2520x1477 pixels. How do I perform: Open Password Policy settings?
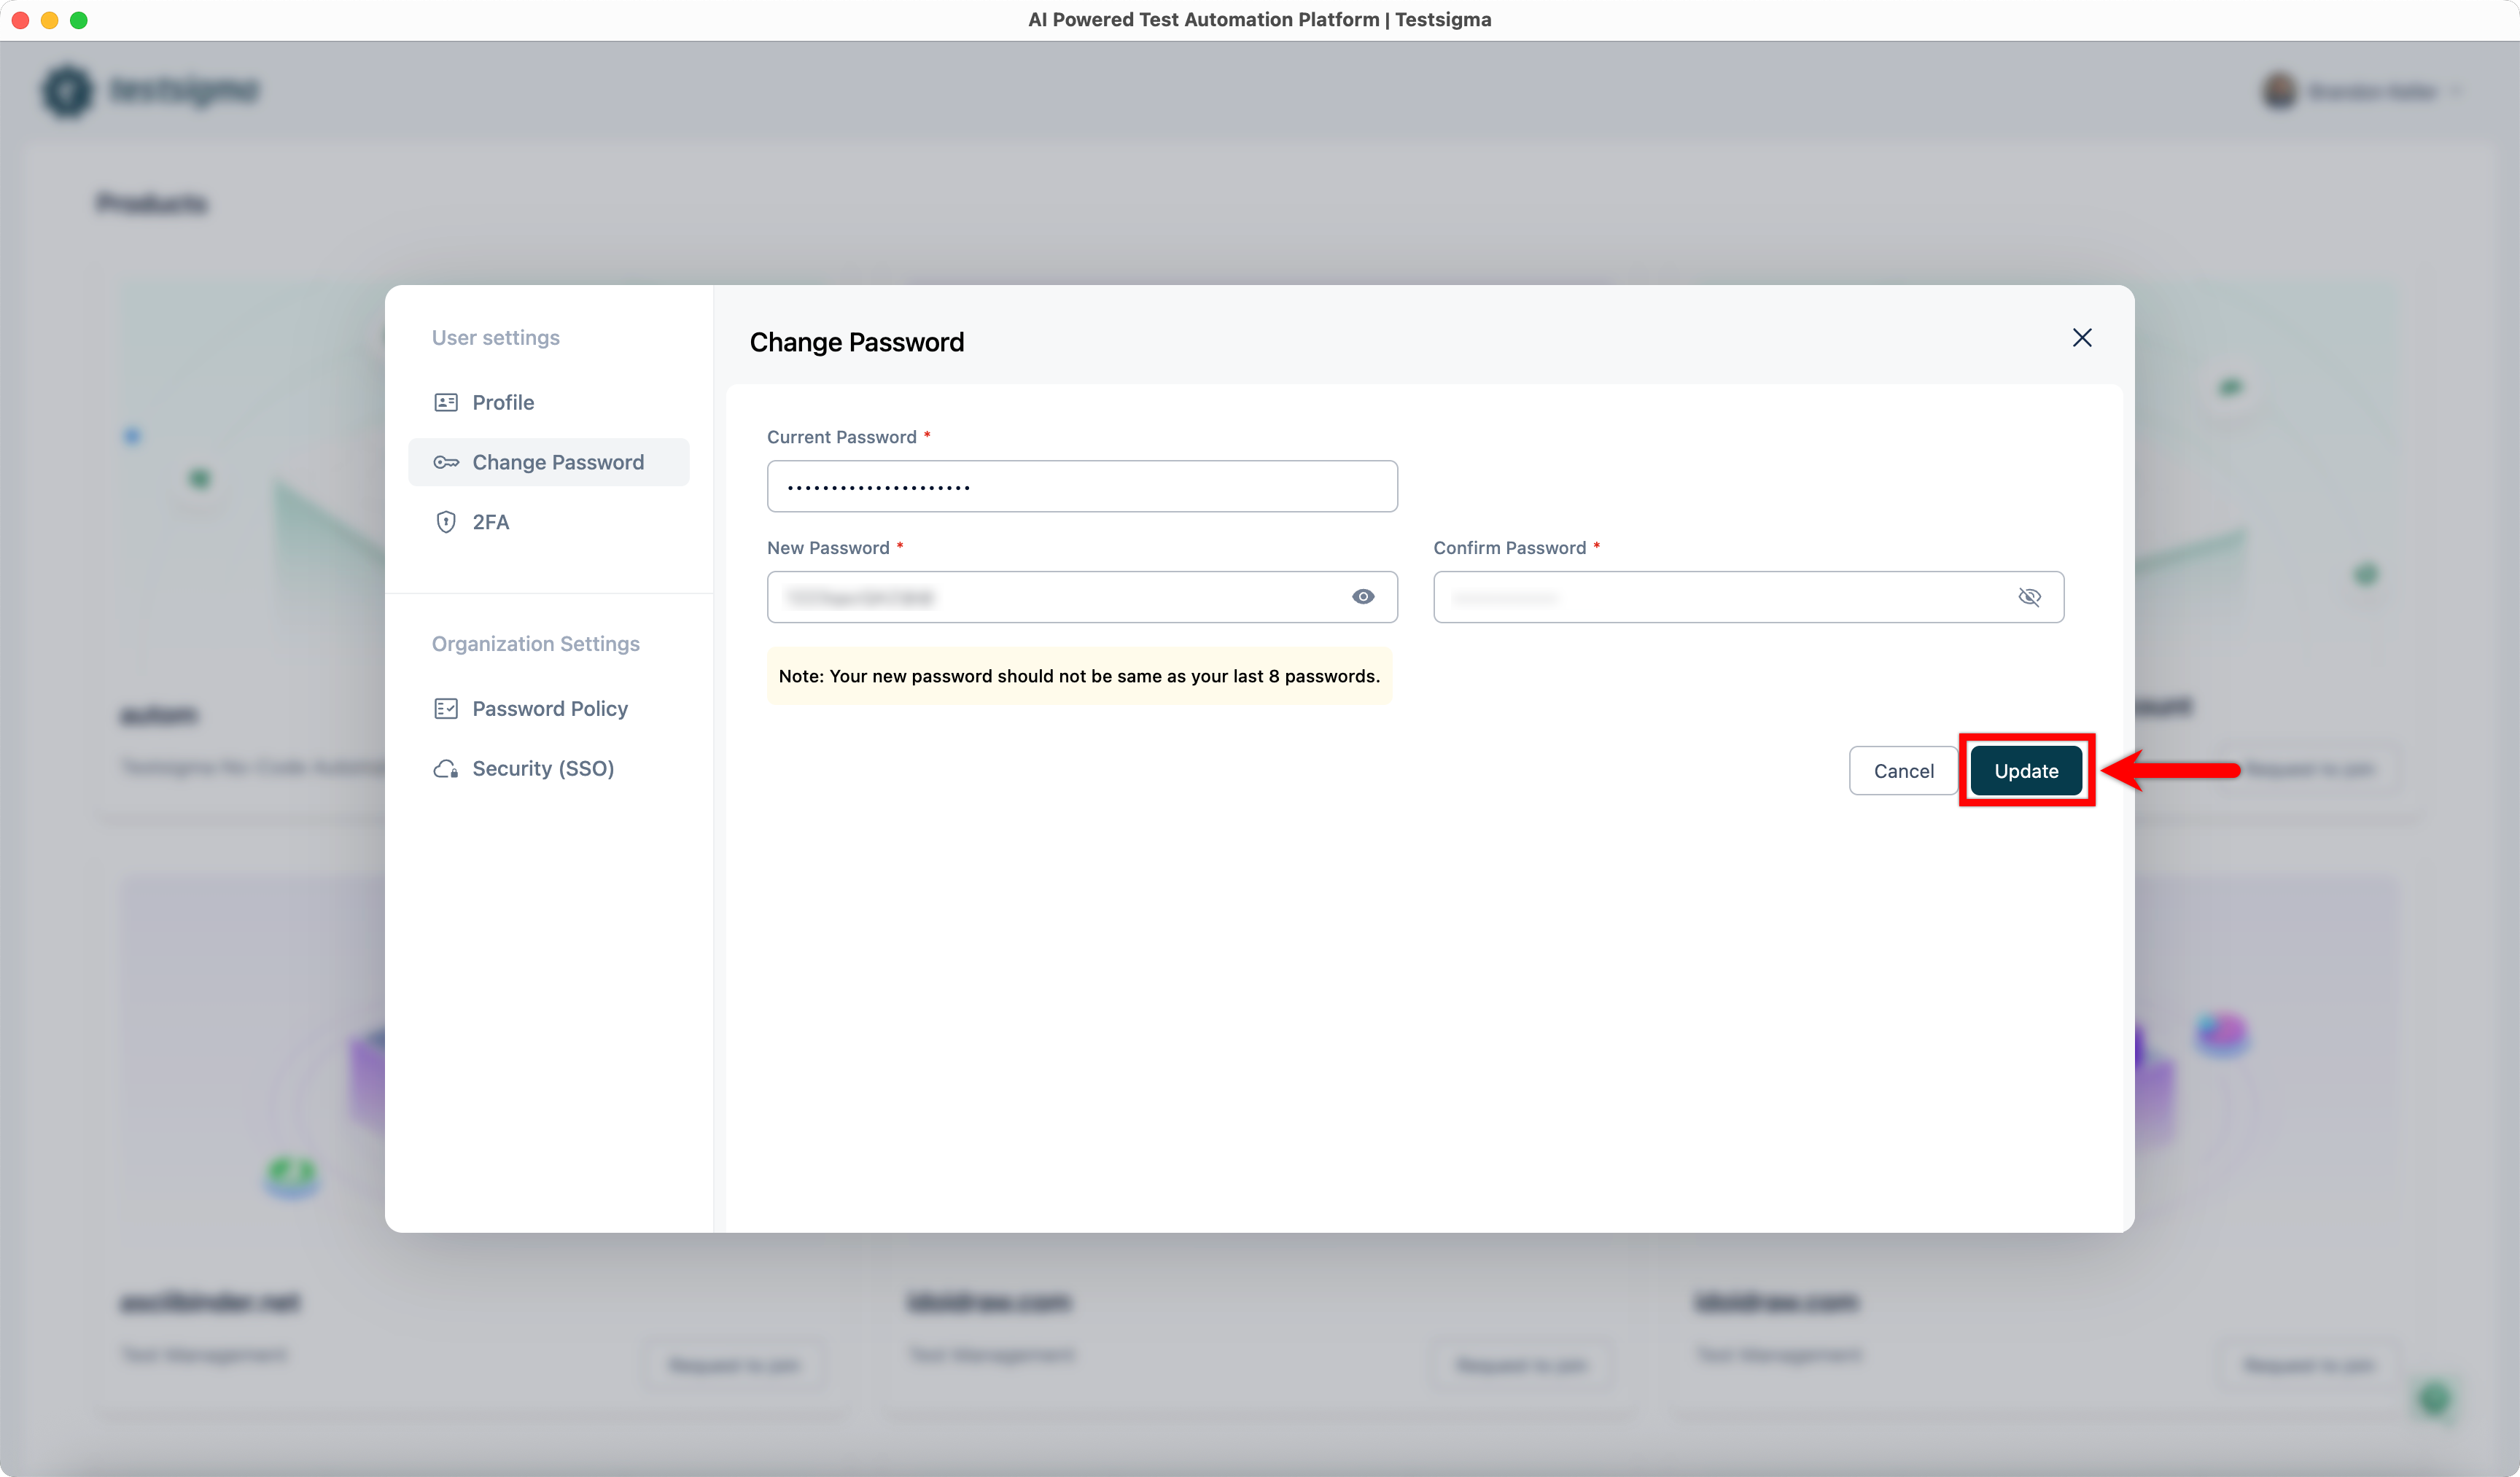point(549,708)
